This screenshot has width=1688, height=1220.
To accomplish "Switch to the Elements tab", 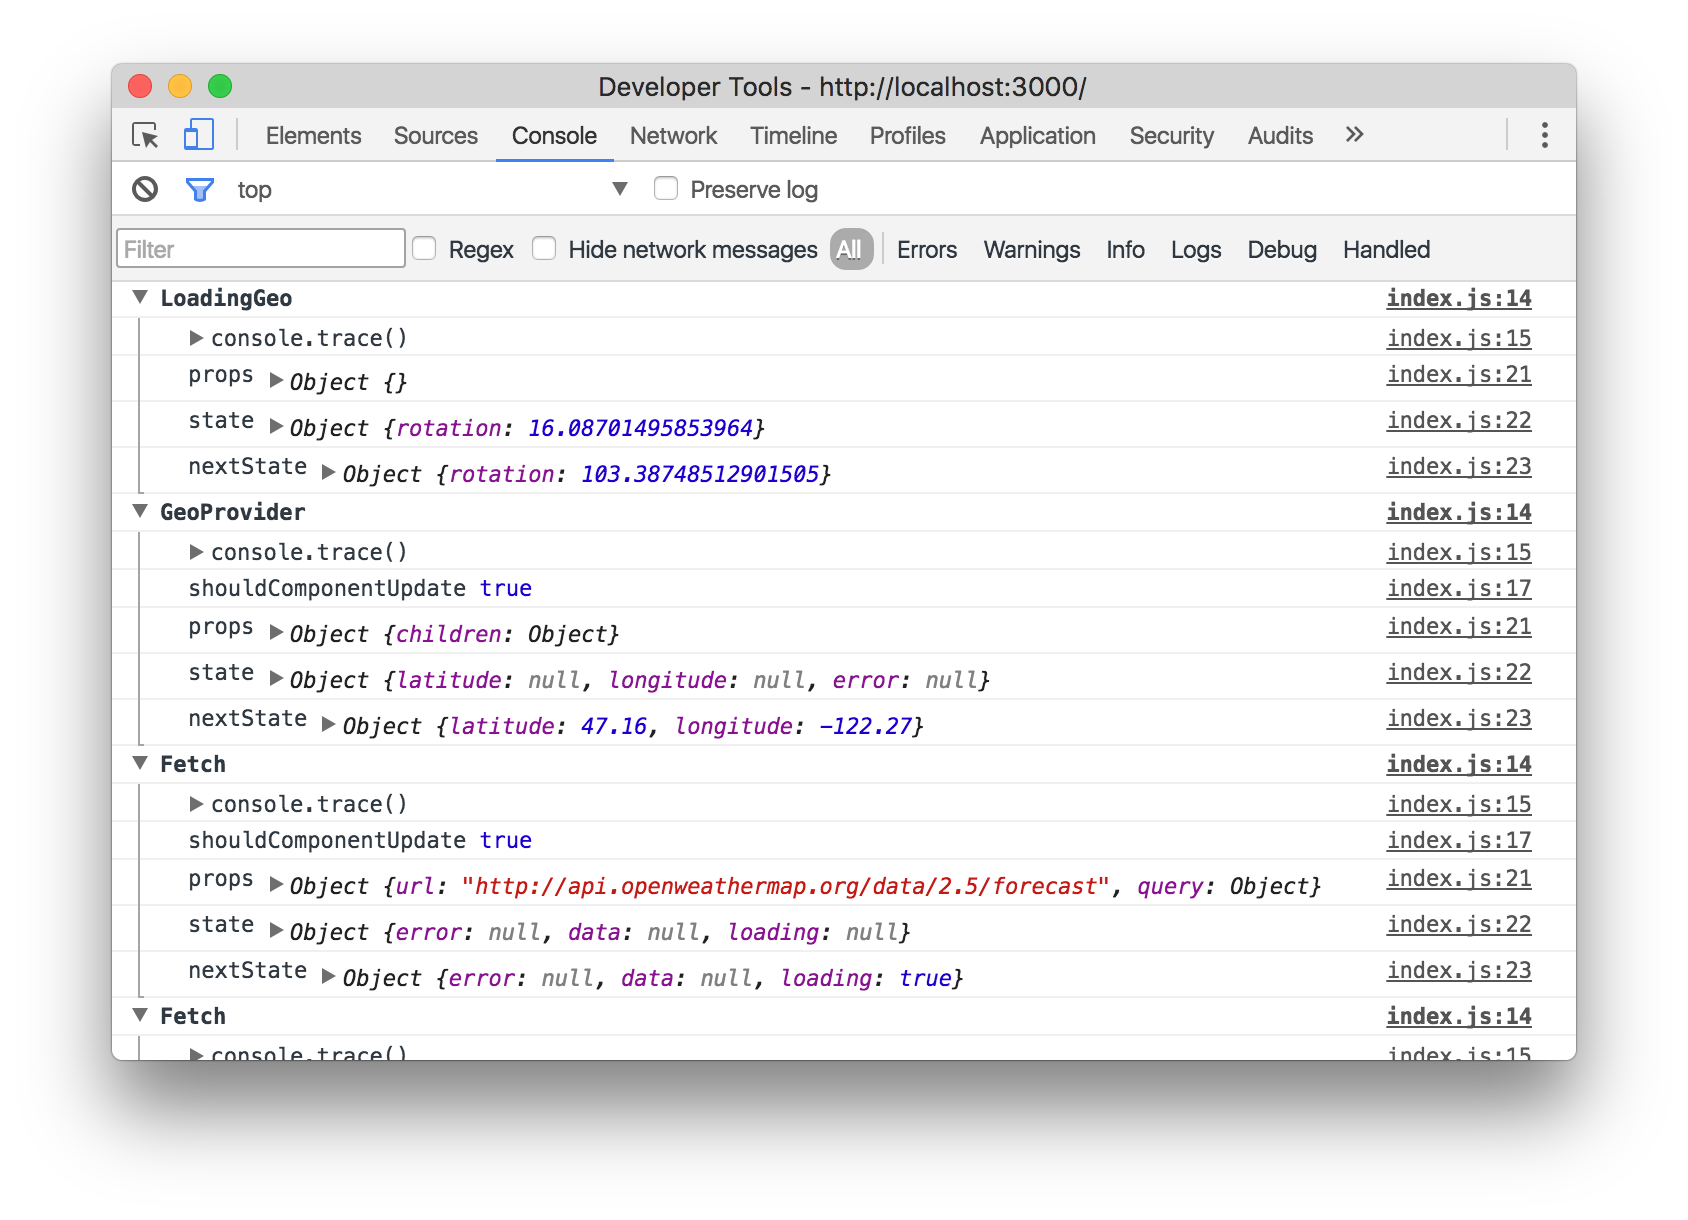I will click(x=313, y=135).
